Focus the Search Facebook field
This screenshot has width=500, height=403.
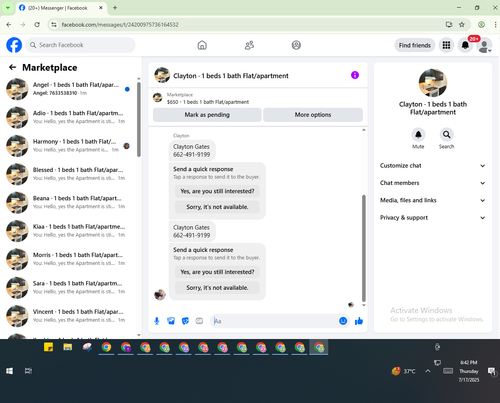coord(81,45)
